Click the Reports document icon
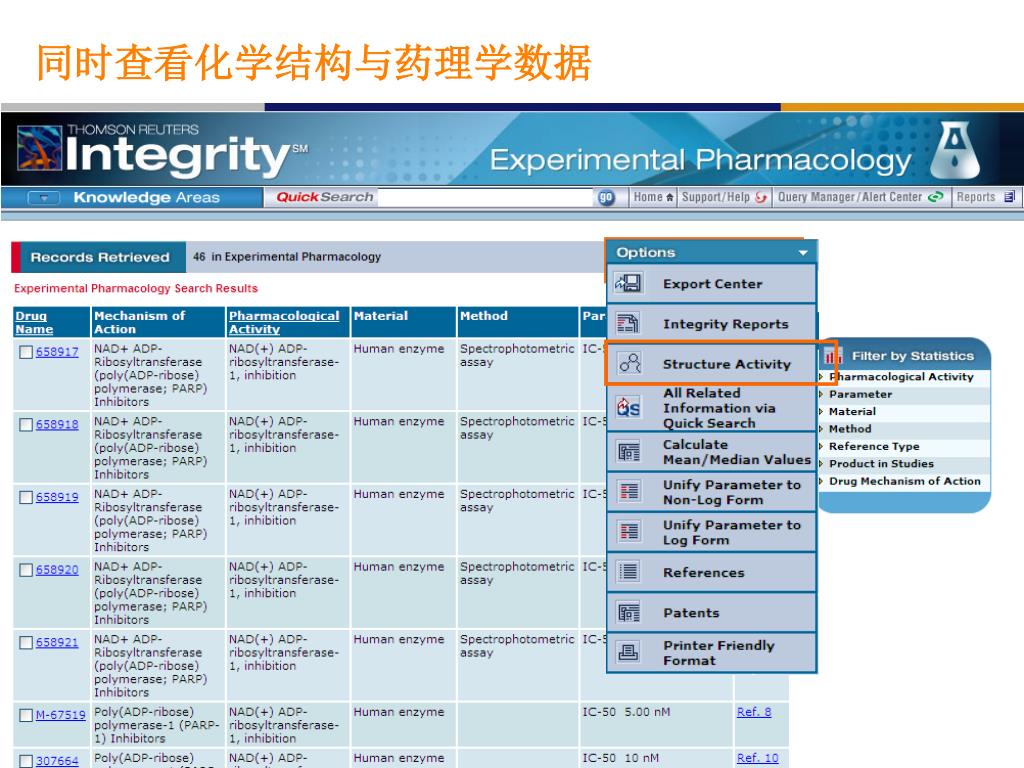The image size is (1024, 768). 1009,197
